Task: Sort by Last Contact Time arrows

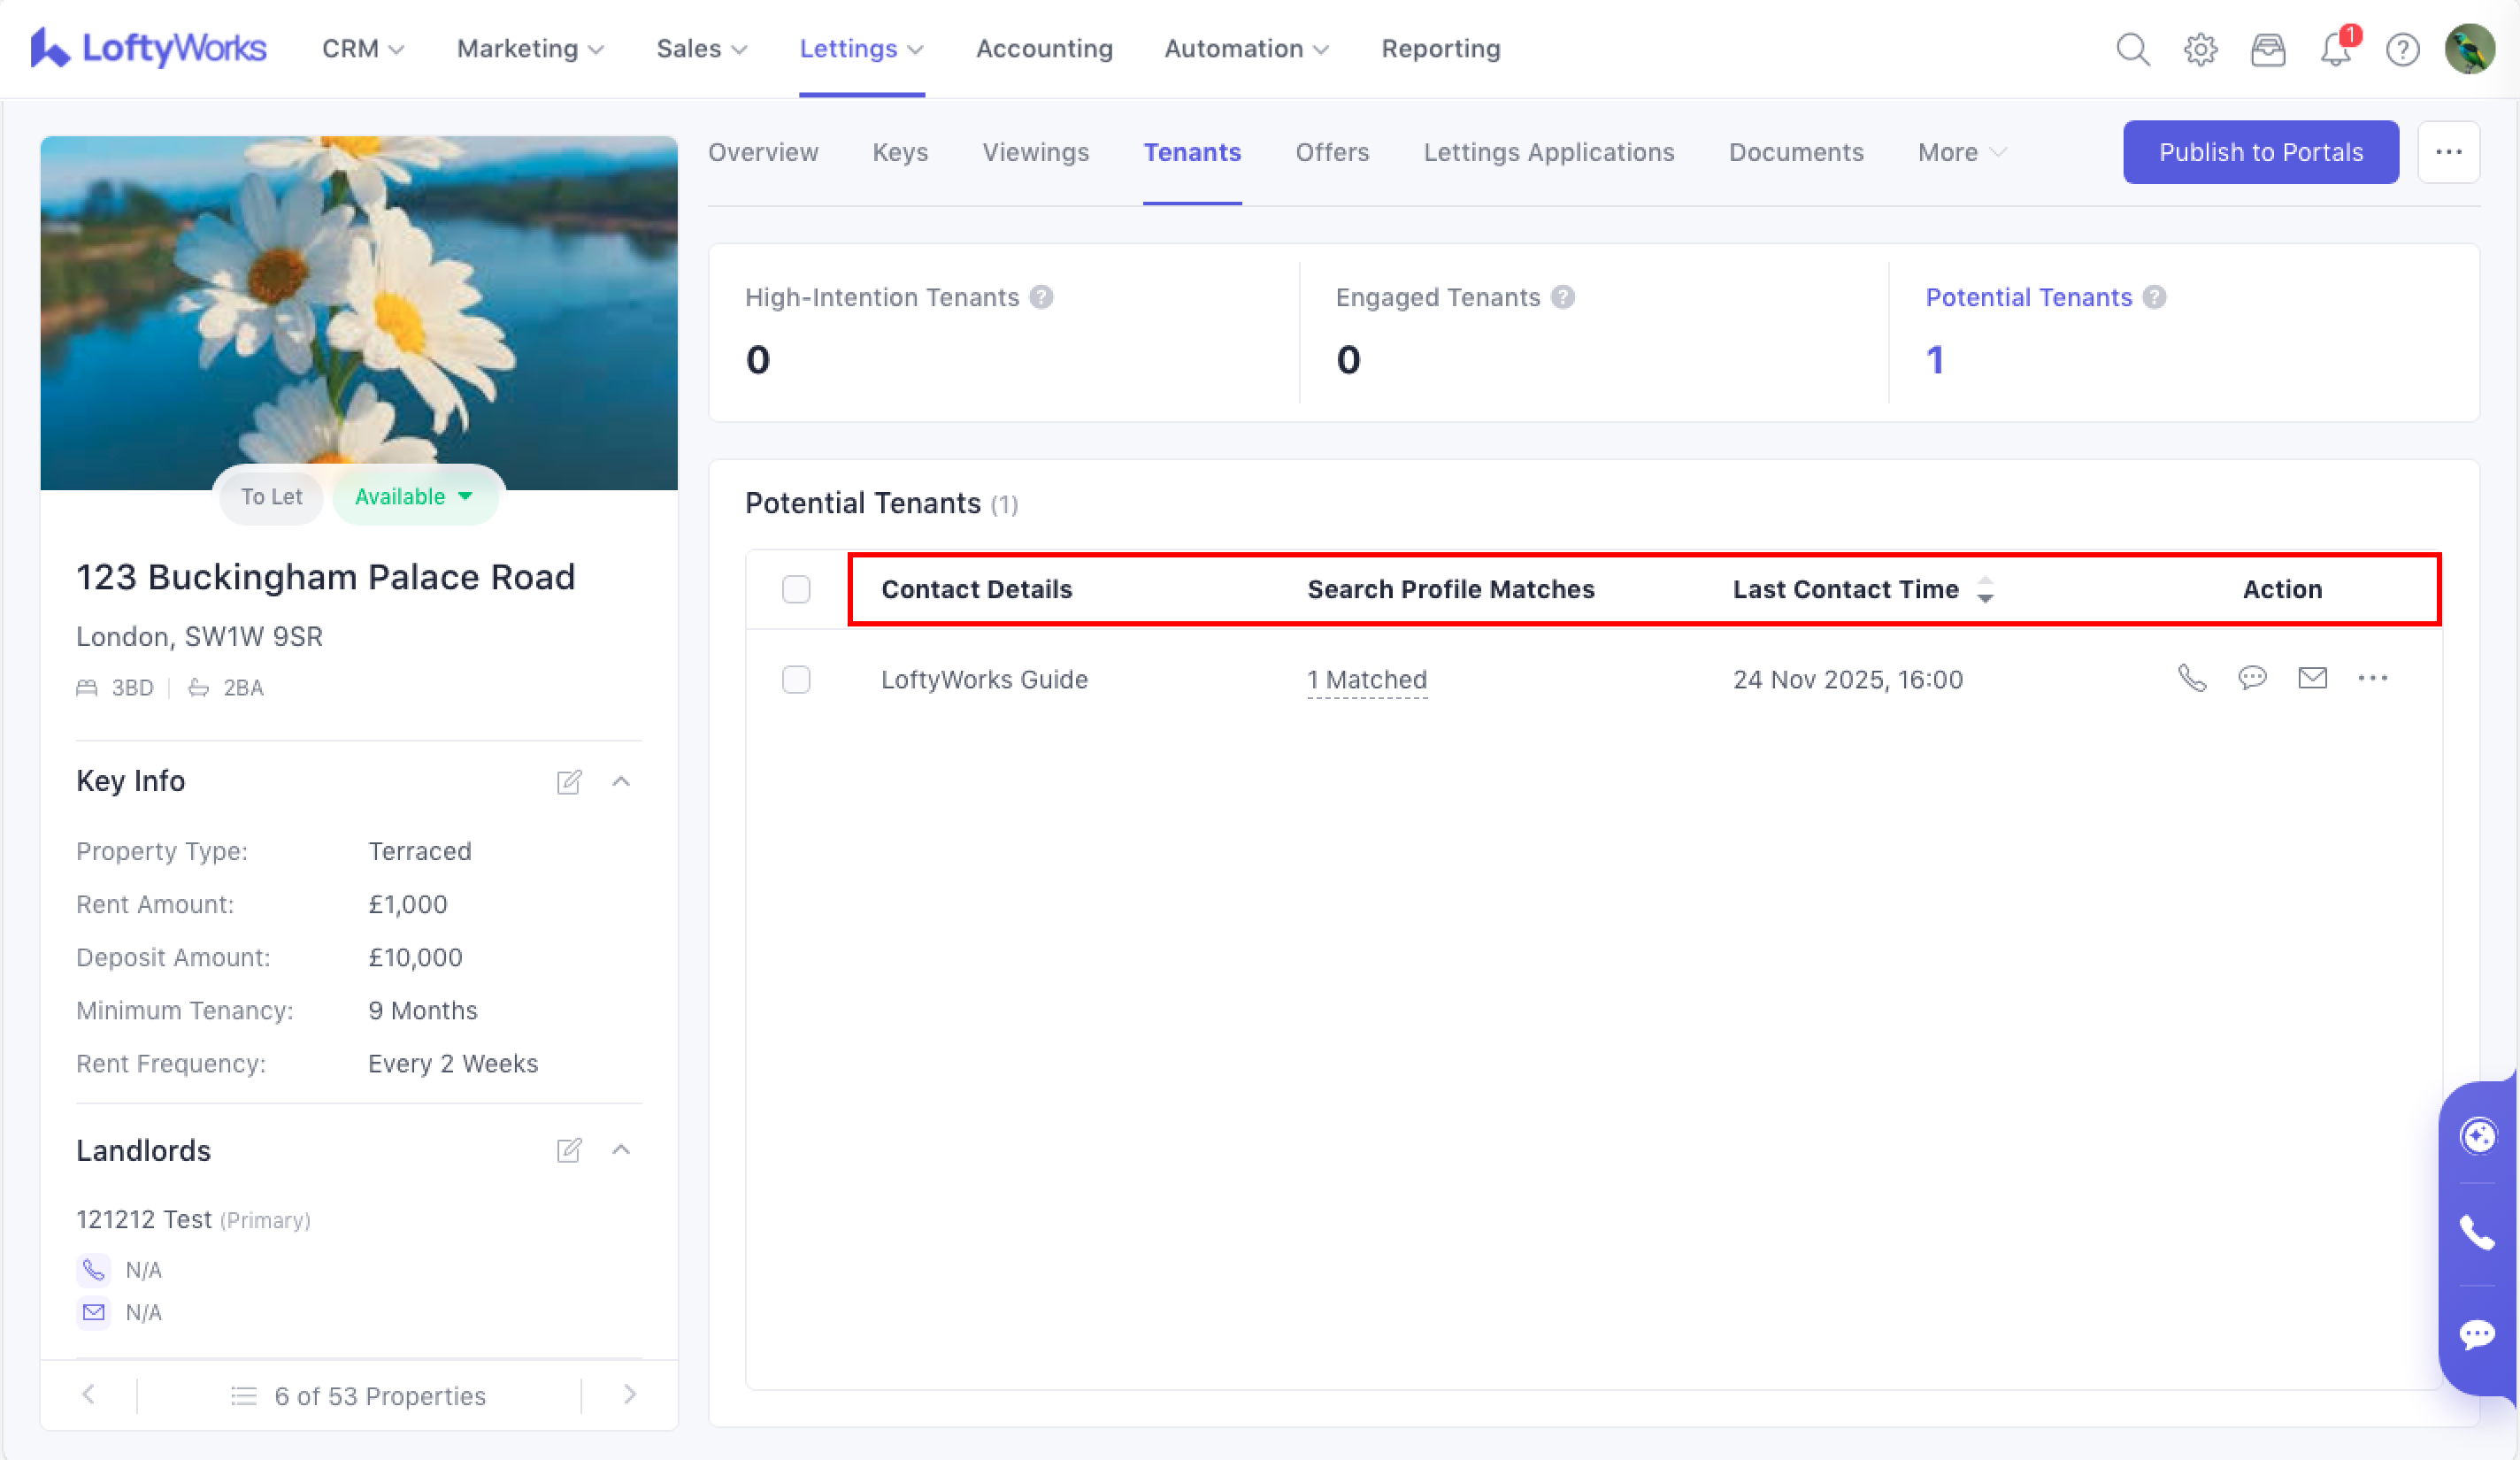Action: tap(1985, 589)
